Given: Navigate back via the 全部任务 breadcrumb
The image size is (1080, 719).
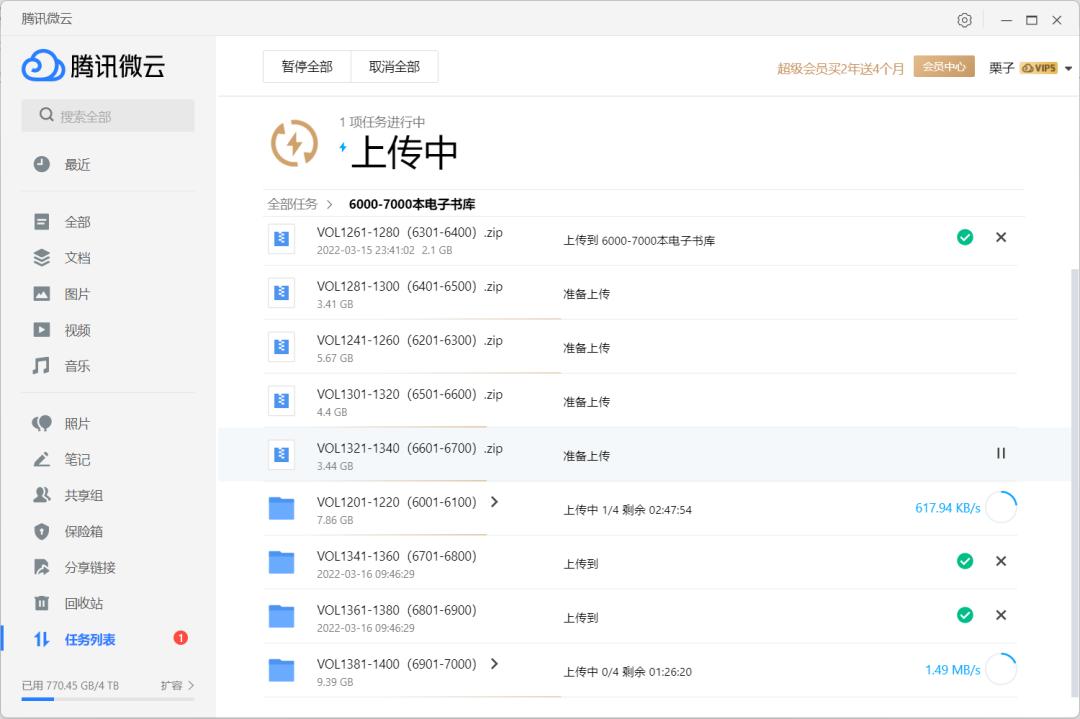Looking at the screenshot, I should click(290, 203).
